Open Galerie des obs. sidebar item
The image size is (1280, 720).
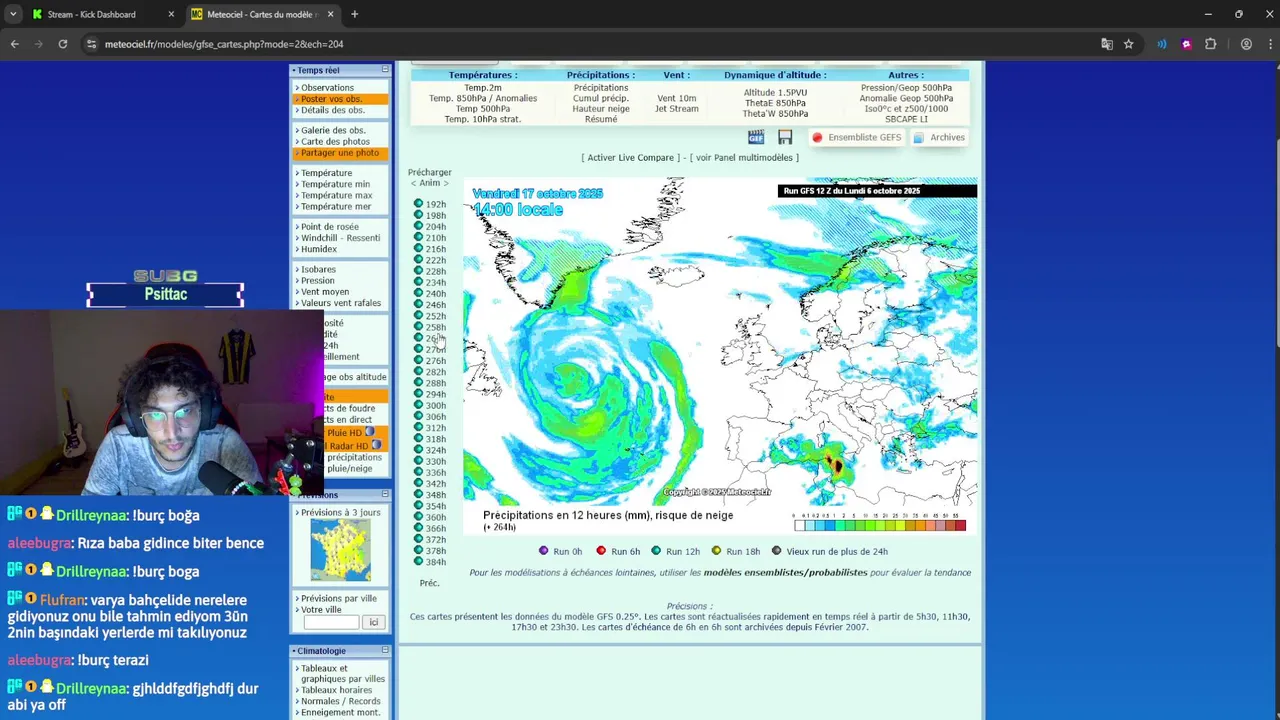[x=333, y=131]
